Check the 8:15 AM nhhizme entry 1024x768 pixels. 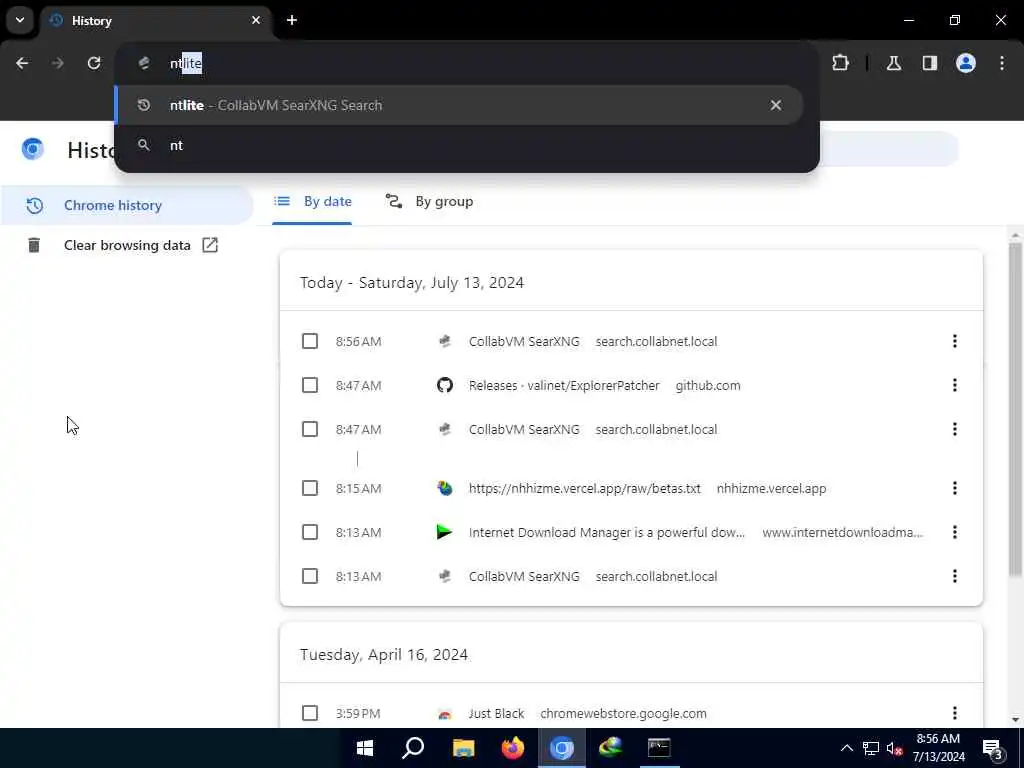310,488
